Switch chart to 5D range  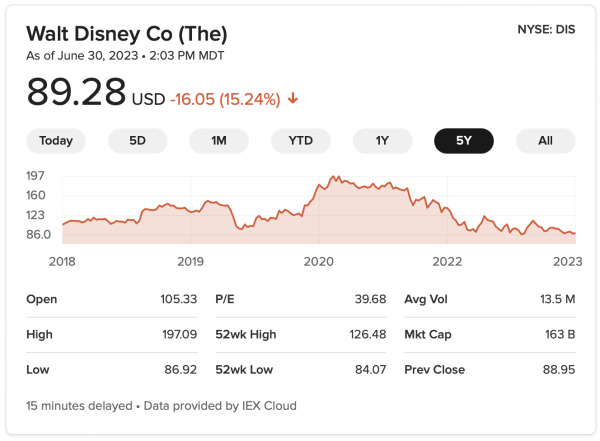(x=137, y=141)
